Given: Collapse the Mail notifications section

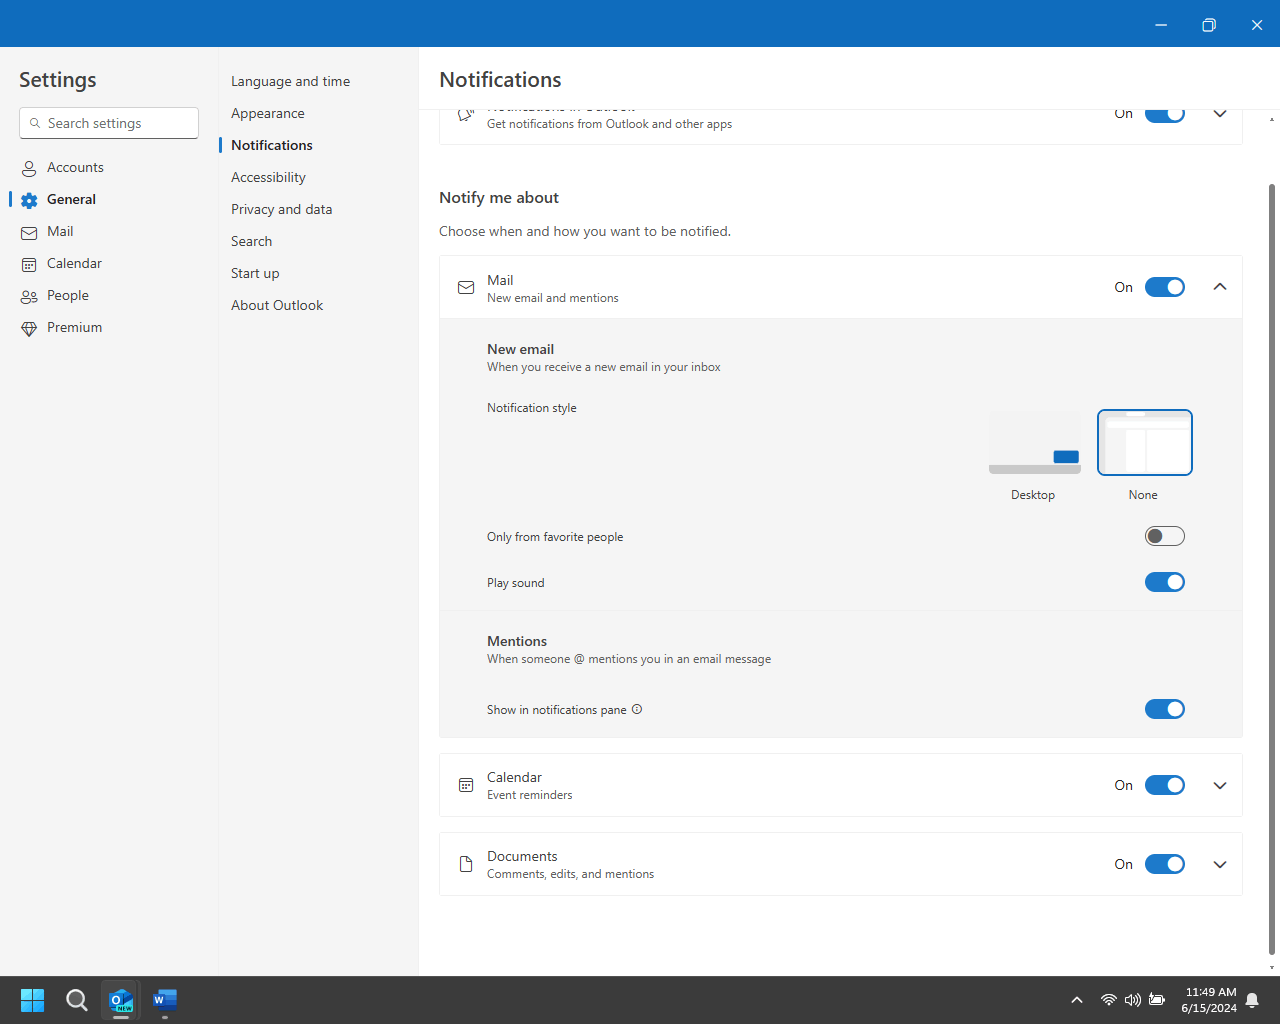Looking at the screenshot, I should tap(1219, 286).
